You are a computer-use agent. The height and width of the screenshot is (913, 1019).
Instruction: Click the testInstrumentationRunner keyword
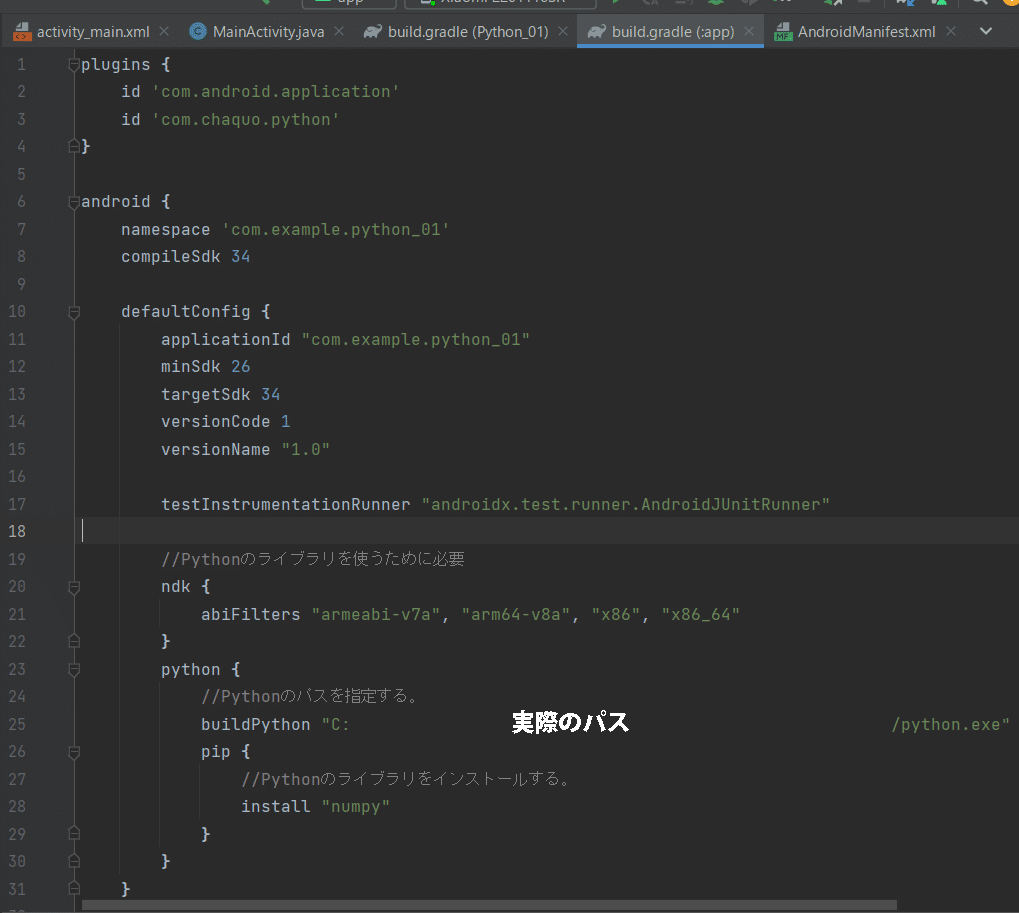click(285, 504)
